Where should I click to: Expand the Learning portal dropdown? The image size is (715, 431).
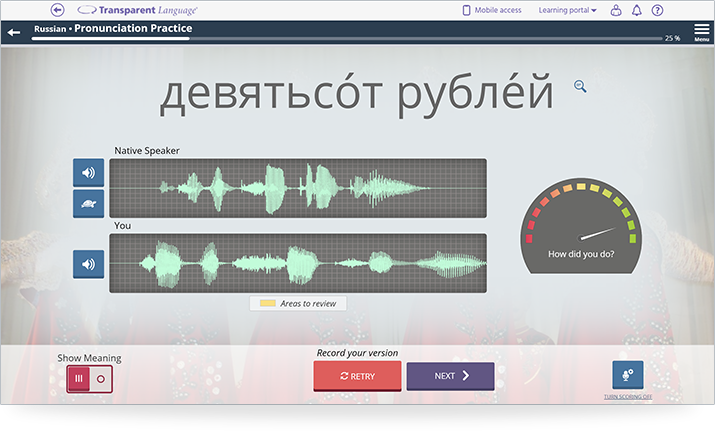coord(567,10)
